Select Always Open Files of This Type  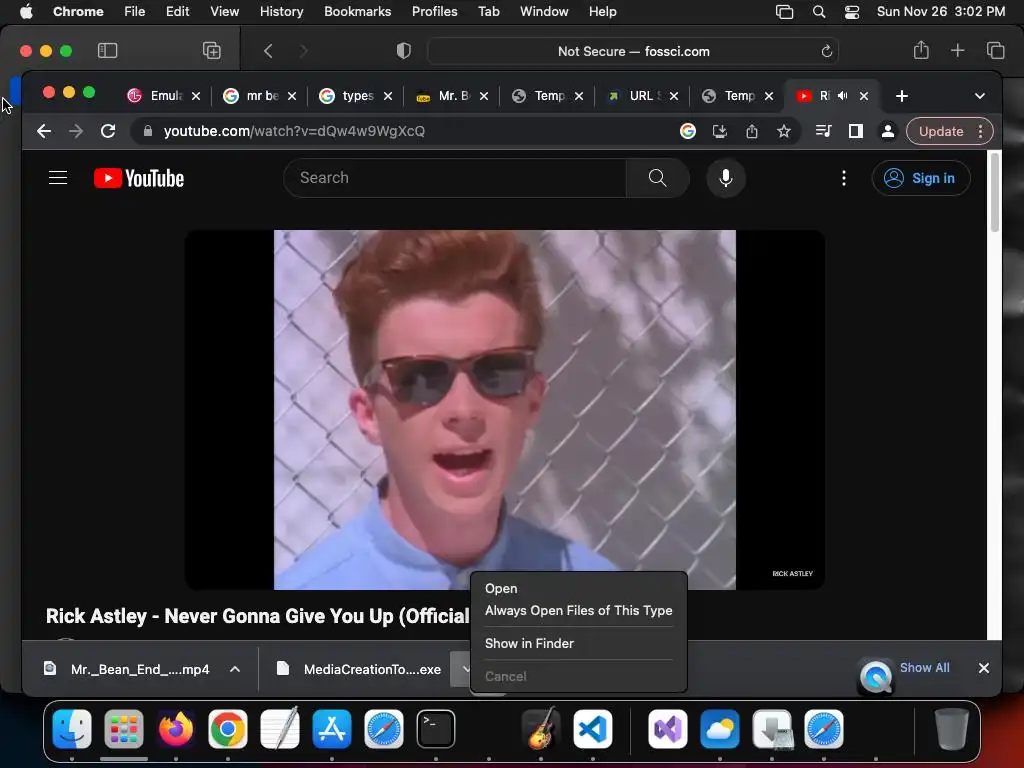(578, 611)
